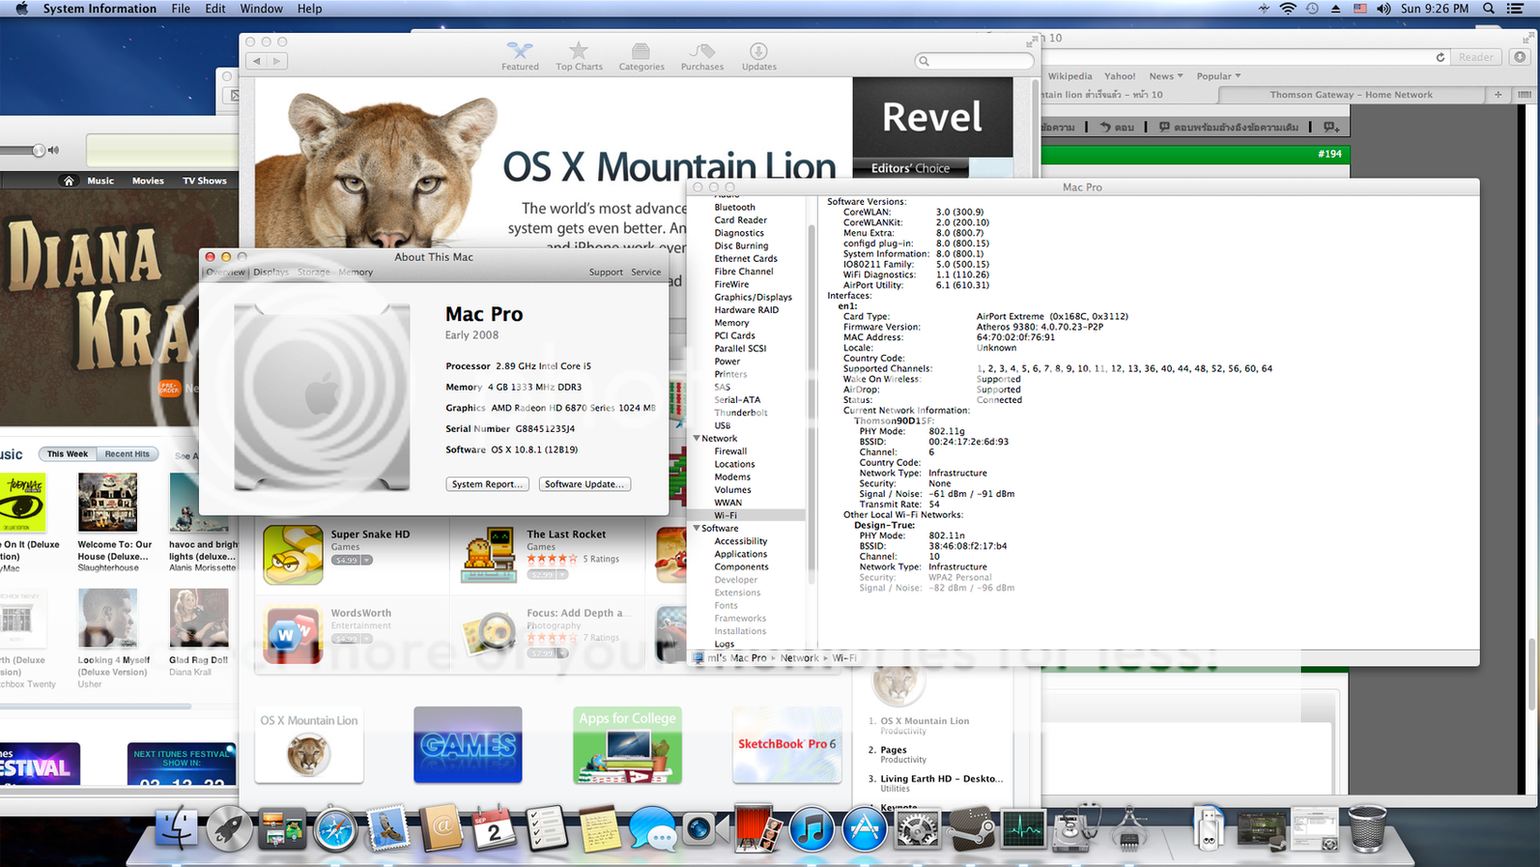Click the Categories toolbar icon

(641, 56)
